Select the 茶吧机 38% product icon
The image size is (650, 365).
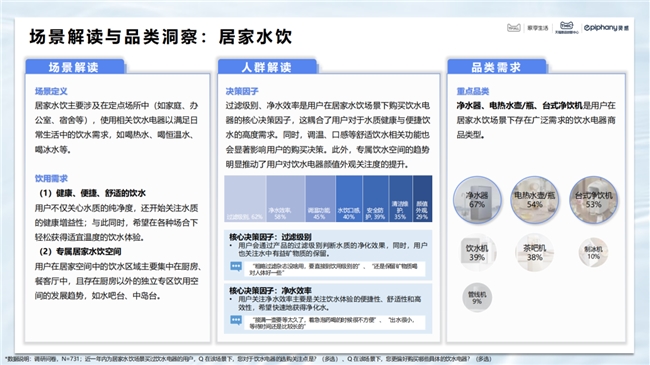(x=535, y=253)
